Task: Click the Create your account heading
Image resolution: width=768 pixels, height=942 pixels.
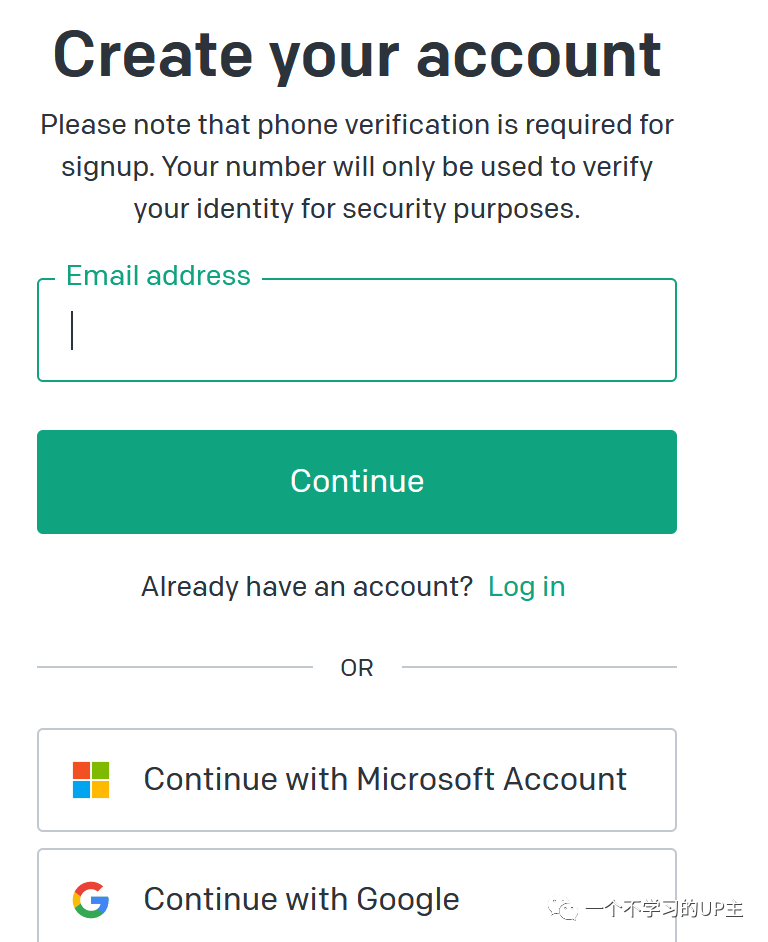Action: [357, 54]
